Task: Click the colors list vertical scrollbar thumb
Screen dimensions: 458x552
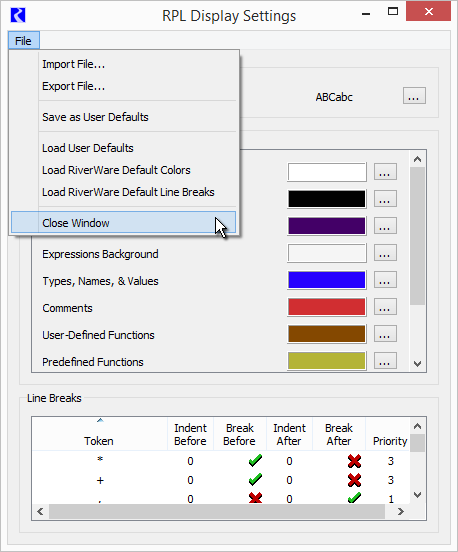Action: [418, 236]
